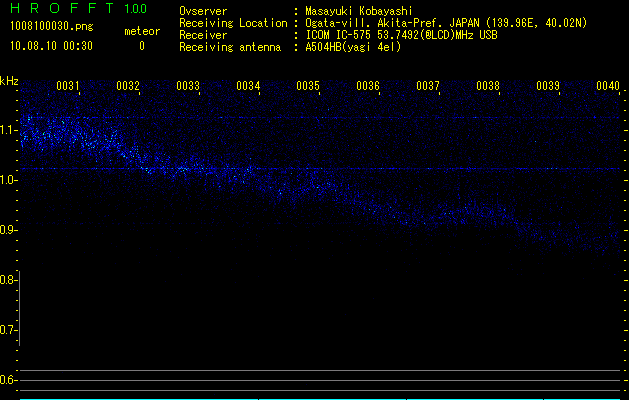Click the kHz axis unit label
629x400 pixels.
pos(9,81)
